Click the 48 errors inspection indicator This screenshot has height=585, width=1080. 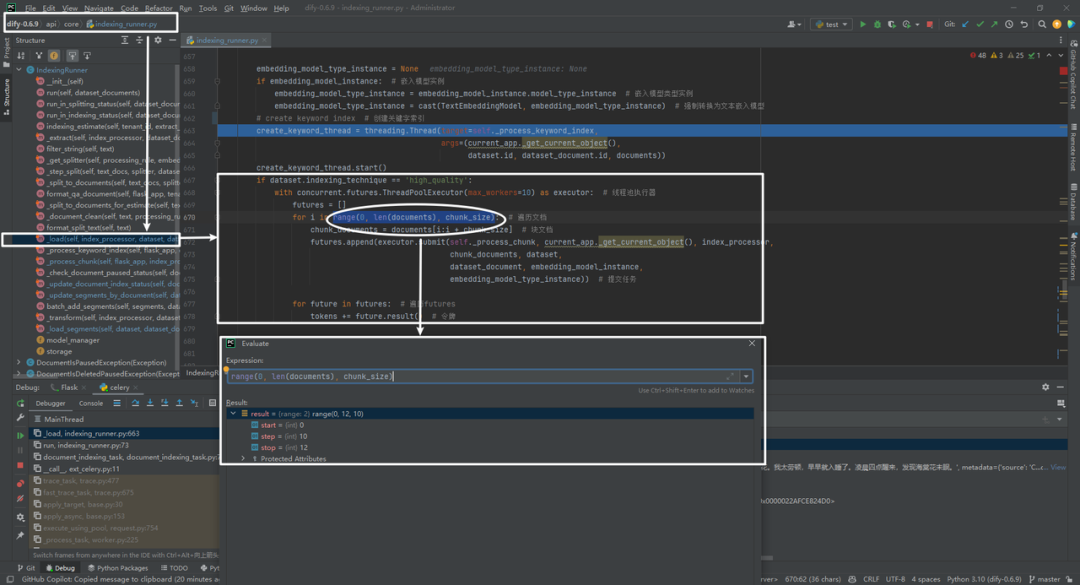tap(978, 56)
